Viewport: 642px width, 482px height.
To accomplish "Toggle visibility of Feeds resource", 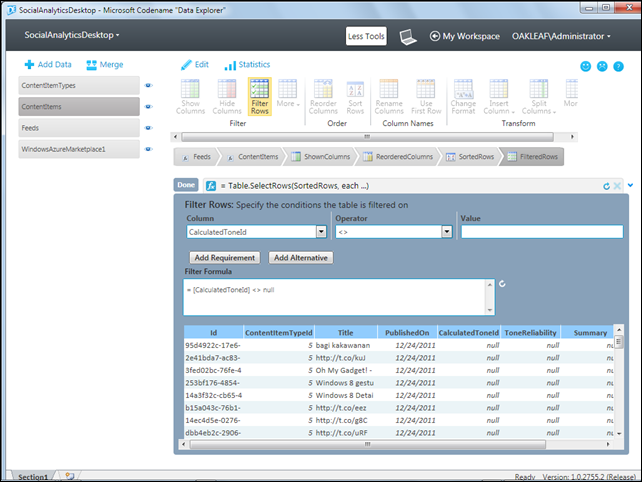I will point(149,128).
